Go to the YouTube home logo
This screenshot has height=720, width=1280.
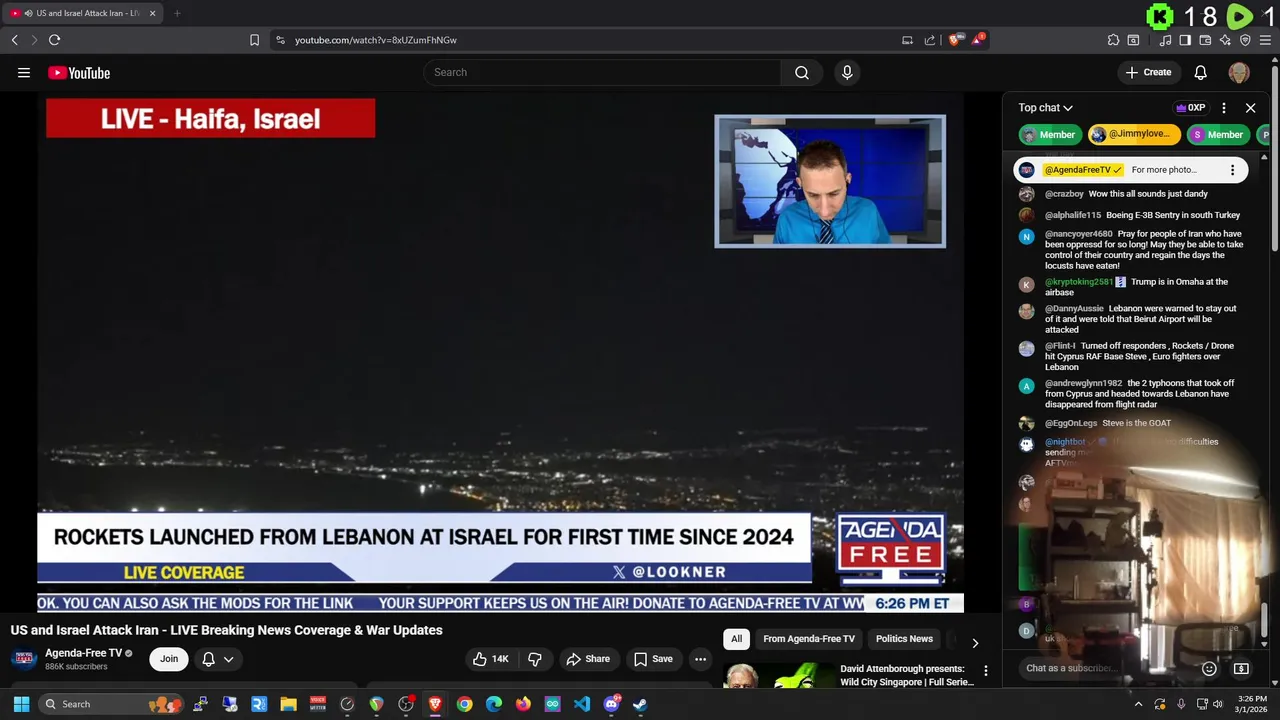(79, 72)
